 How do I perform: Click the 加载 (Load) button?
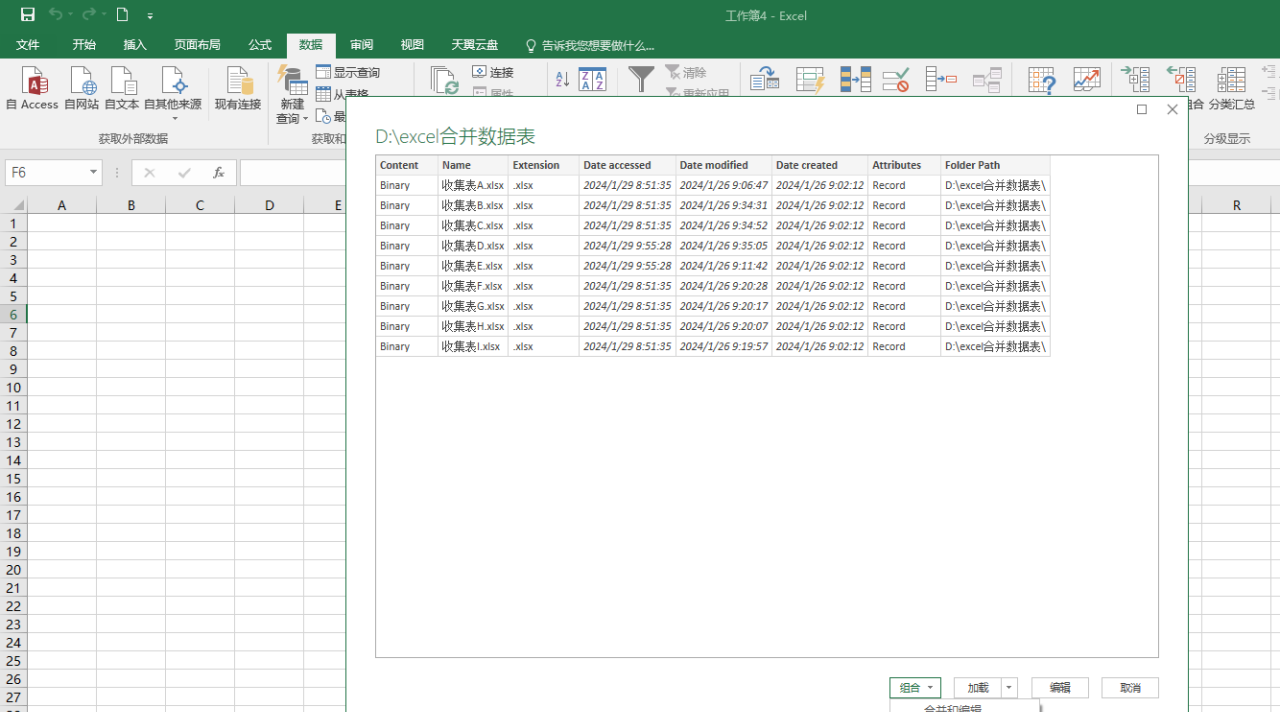(978, 688)
